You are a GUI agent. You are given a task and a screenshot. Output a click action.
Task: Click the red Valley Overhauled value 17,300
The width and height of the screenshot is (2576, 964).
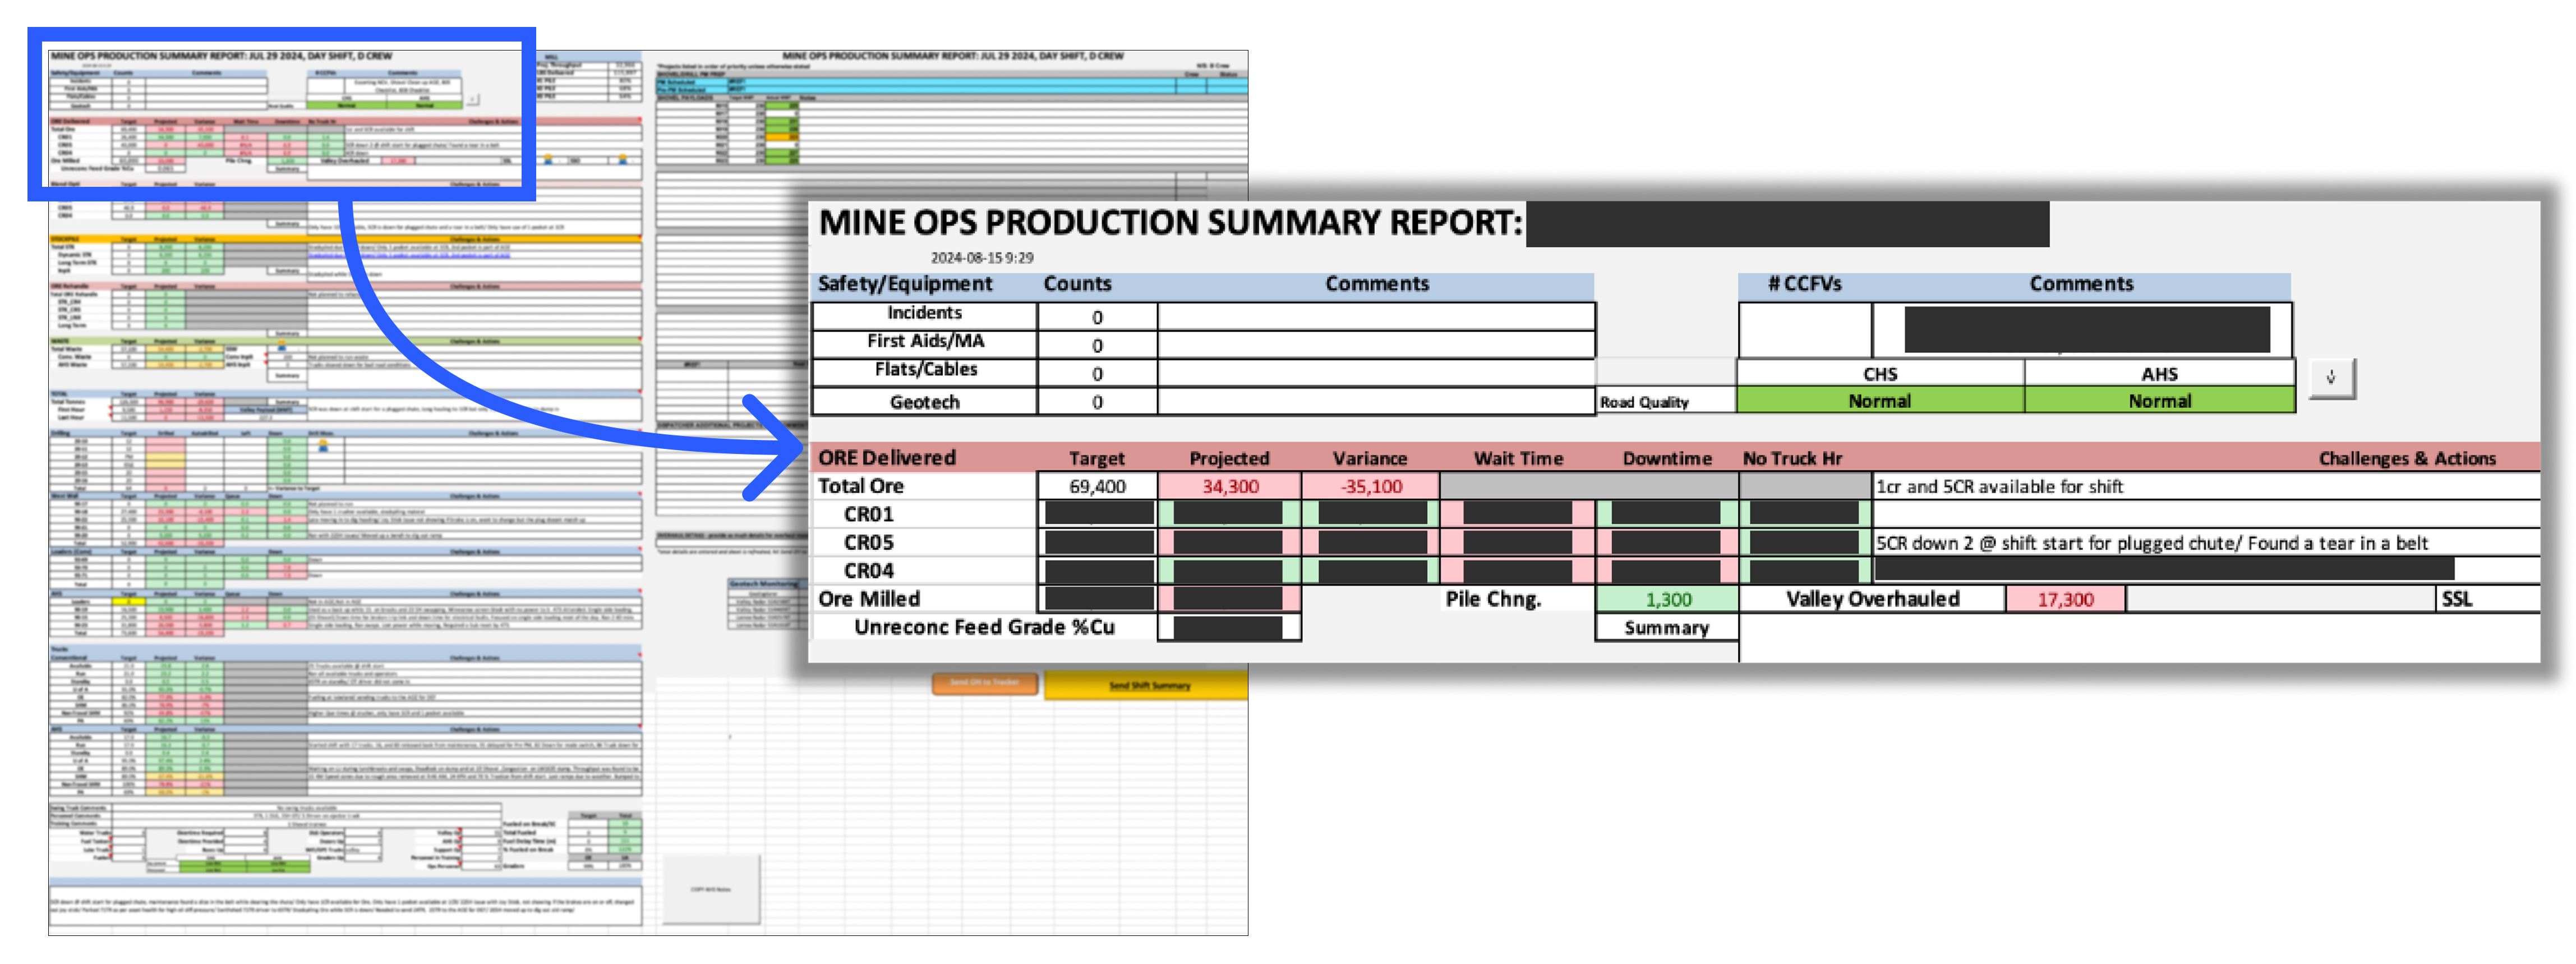pyautogui.click(x=2065, y=599)
